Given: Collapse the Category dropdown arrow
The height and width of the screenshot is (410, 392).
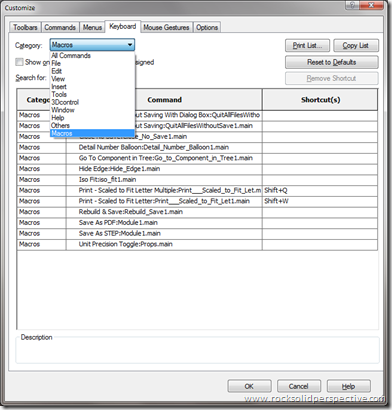Looking at the screenshot, I should point(130,45).
